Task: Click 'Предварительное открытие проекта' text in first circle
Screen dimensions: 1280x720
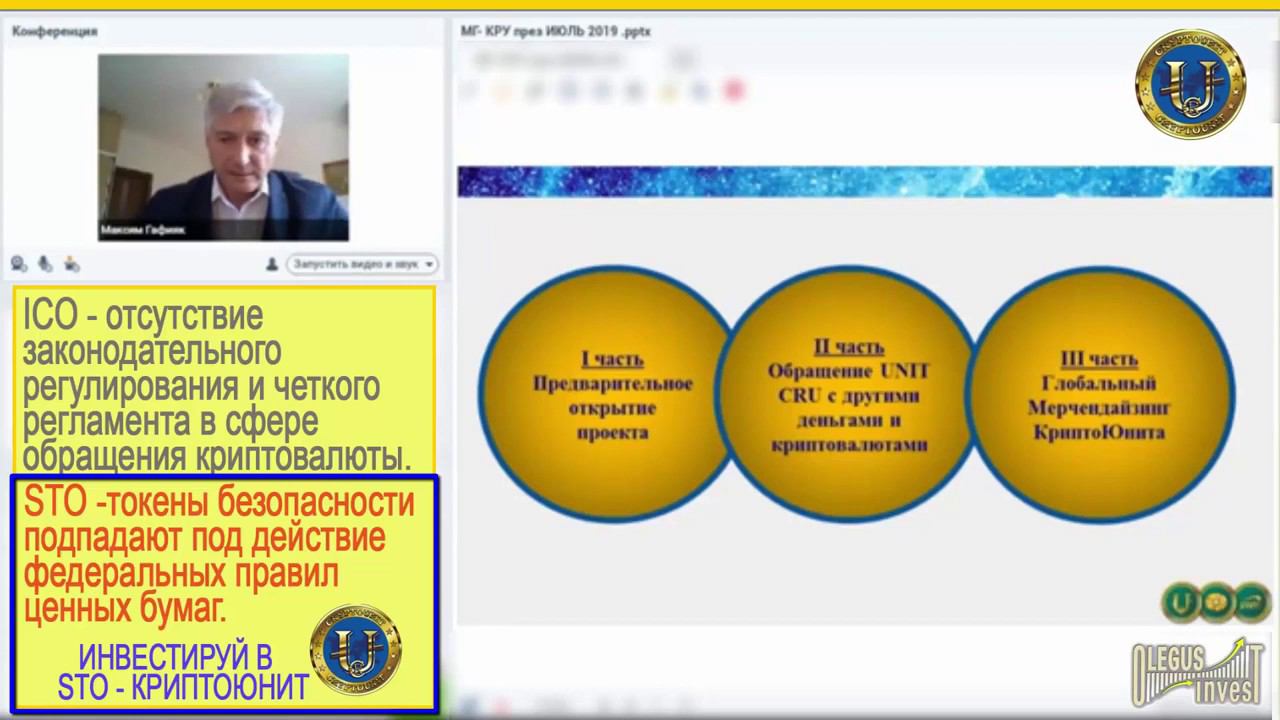Action: (x=612, y=408)
